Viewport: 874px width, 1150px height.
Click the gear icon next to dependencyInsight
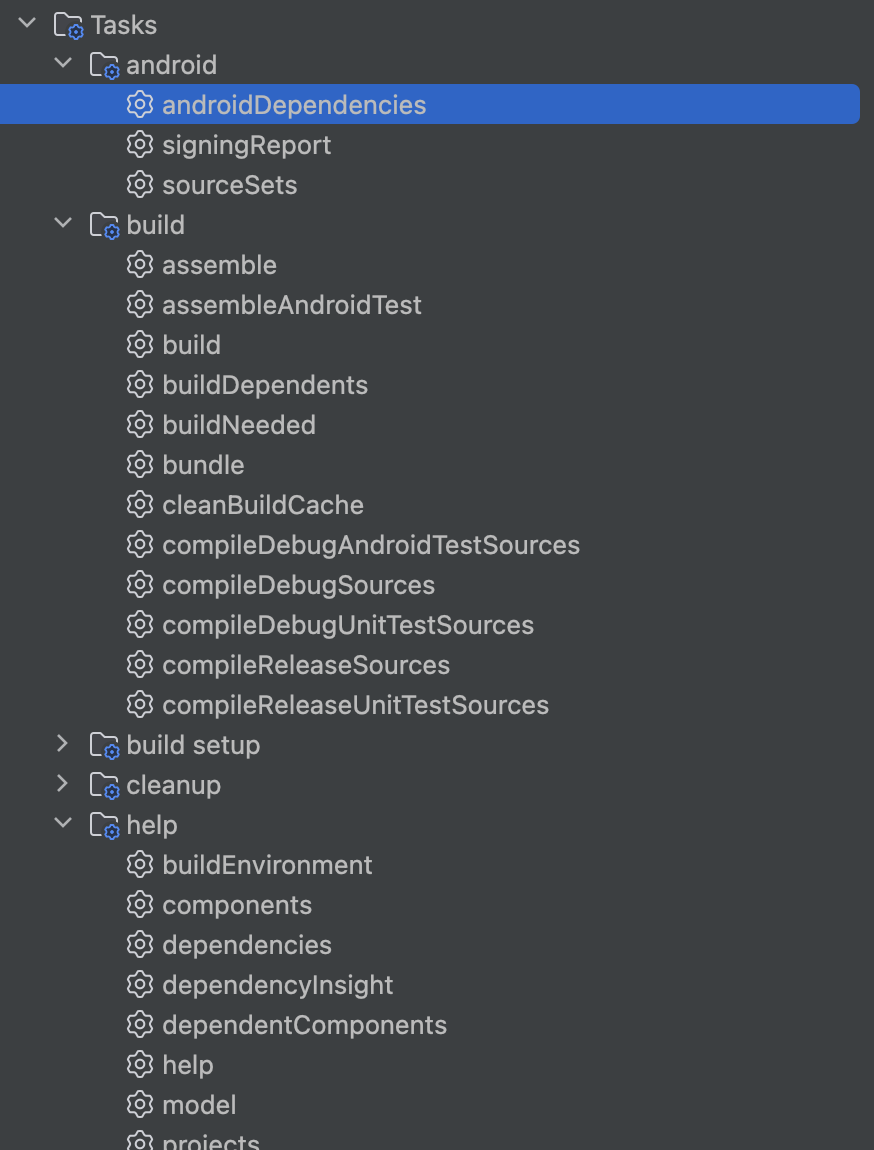click(x=141, y=984)
